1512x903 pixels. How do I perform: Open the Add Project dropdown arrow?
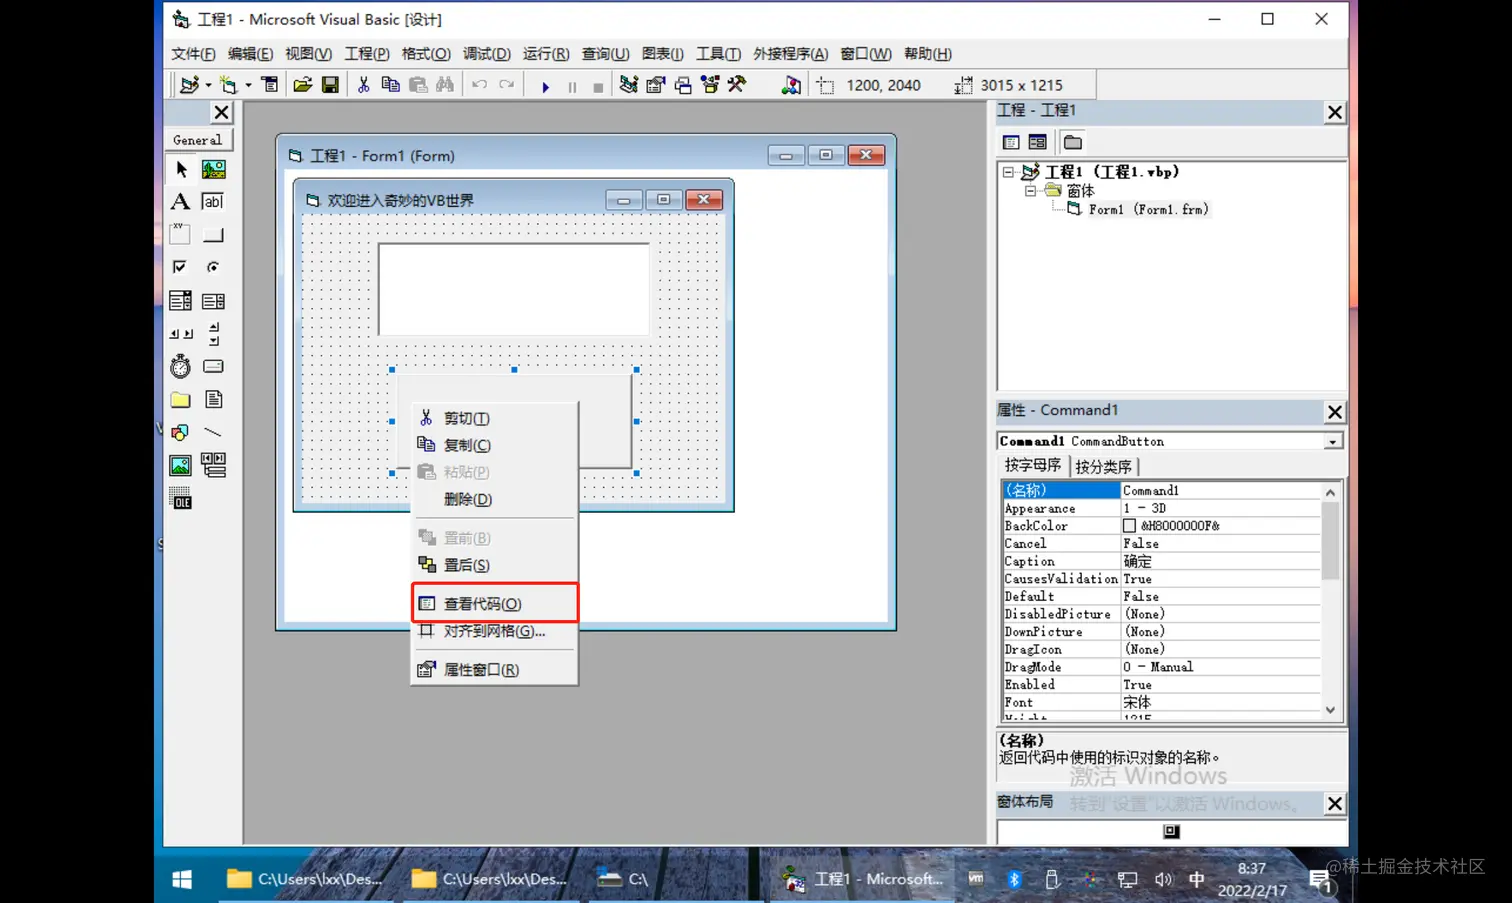[208, 86]
